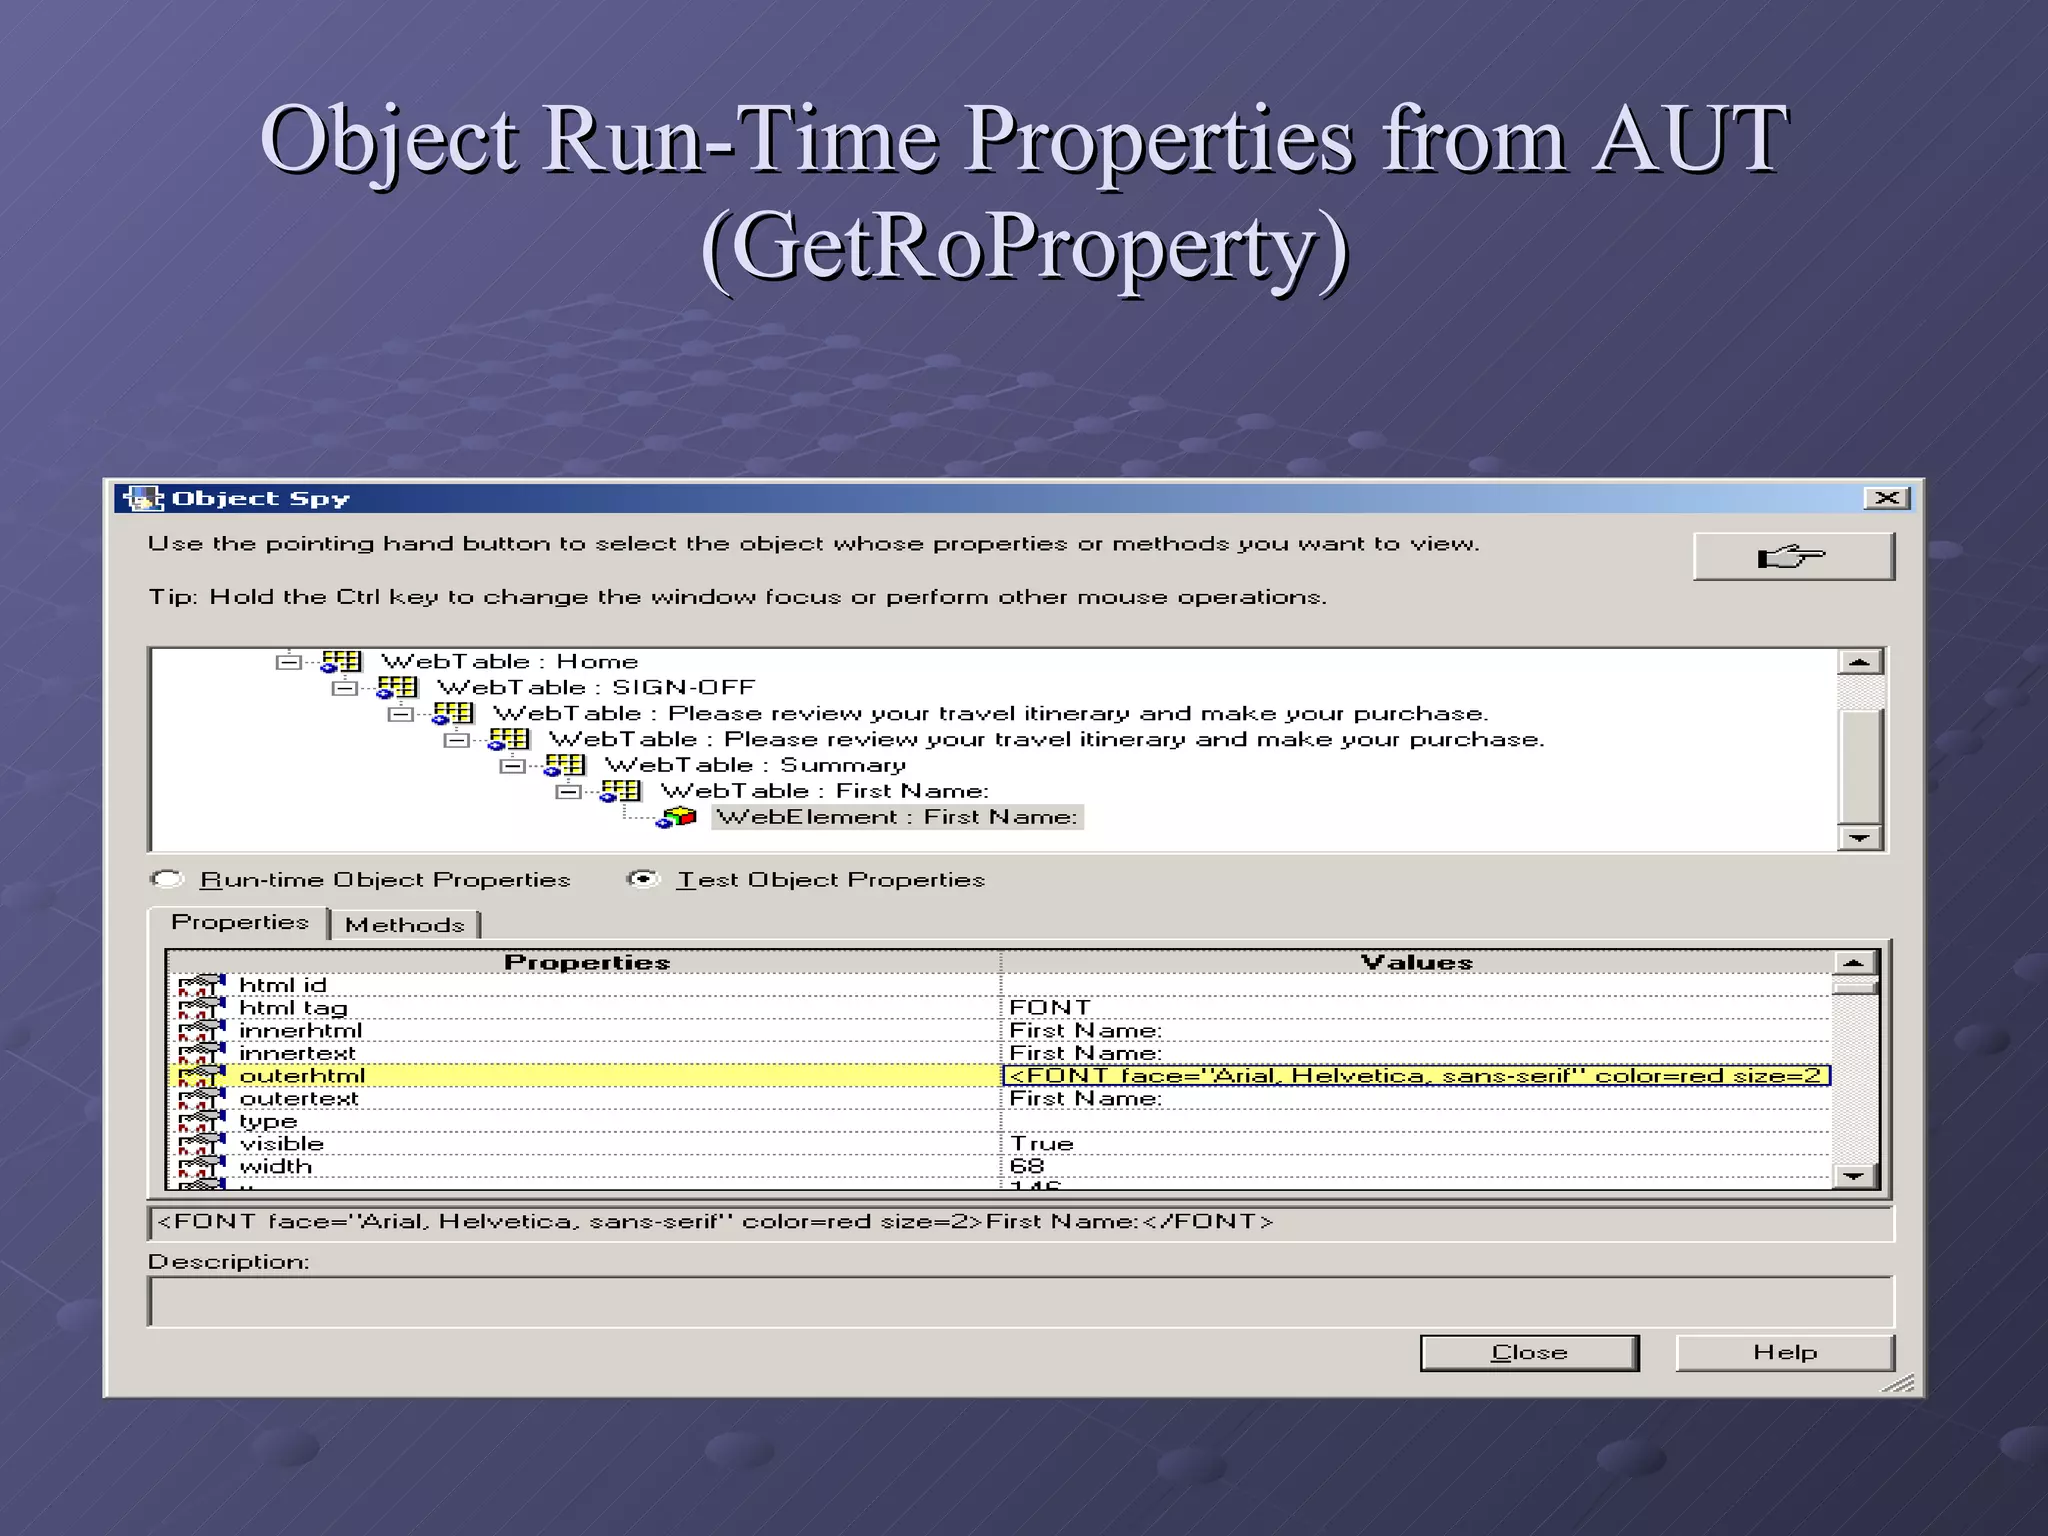Click the property icon next to outerhtml
This screenshot has height=1536, width=2048.
(x=202, y=1076)
